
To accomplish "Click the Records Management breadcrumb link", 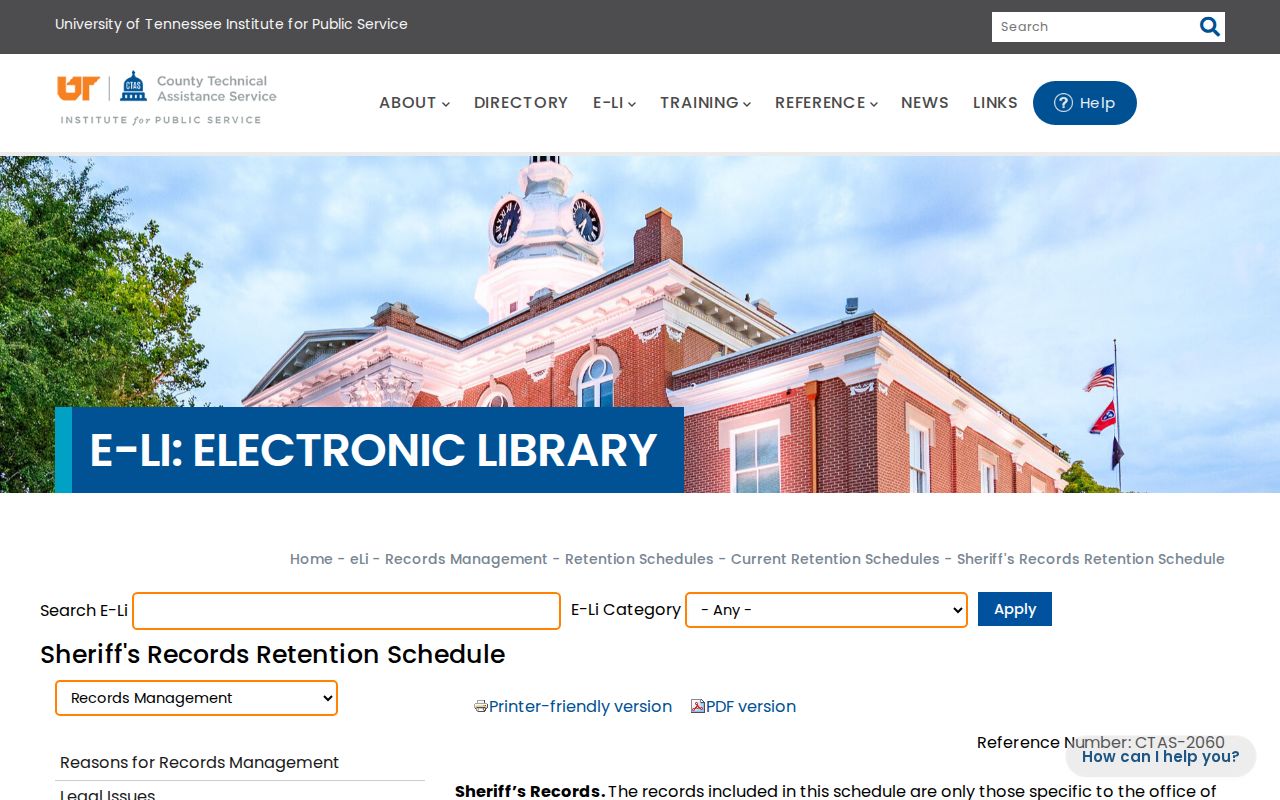I will click(x=466, y=559).
